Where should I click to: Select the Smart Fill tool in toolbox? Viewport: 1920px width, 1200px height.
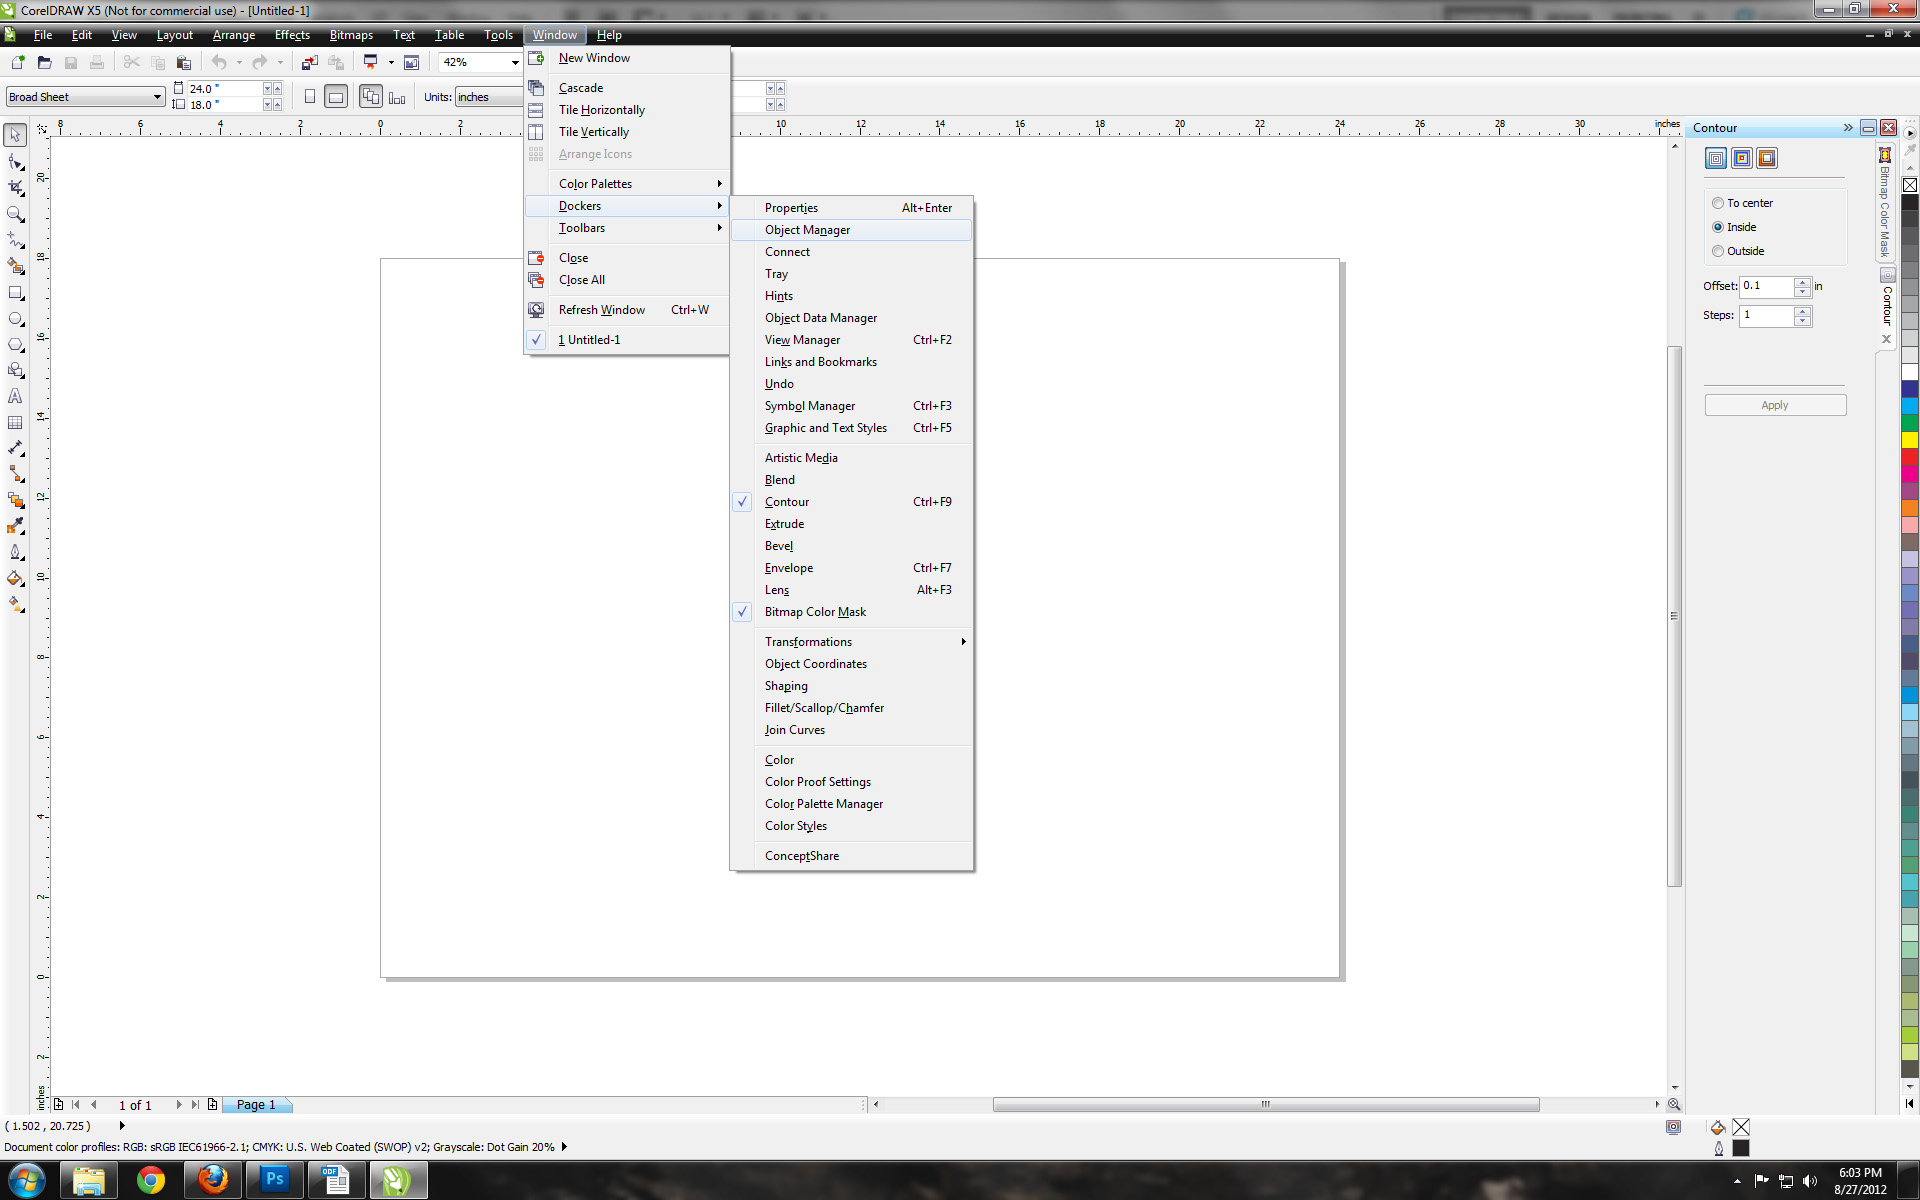[15, 266]
